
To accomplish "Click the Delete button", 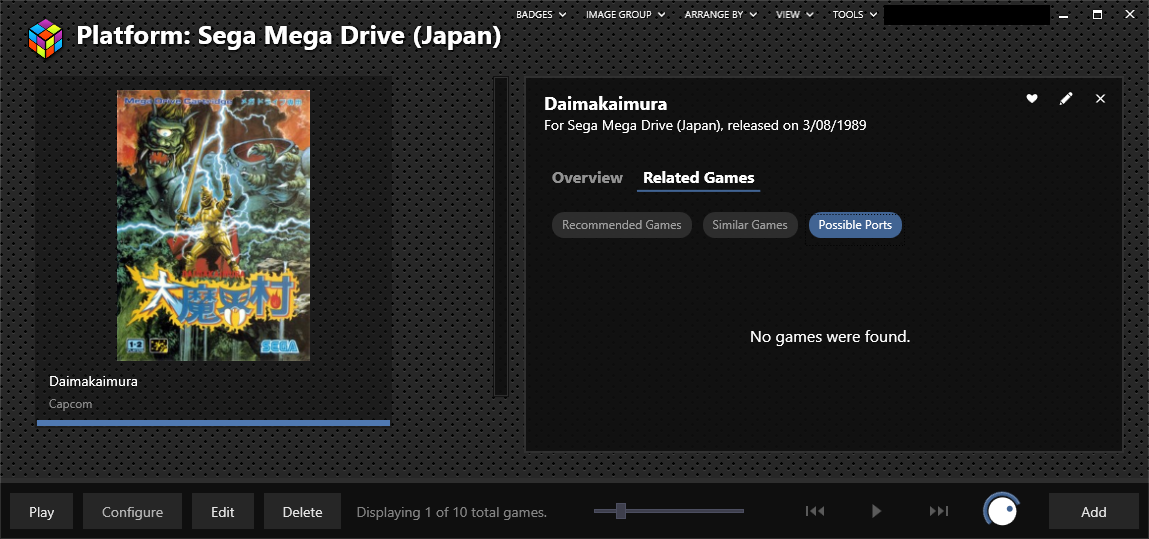I will [302, 511].
